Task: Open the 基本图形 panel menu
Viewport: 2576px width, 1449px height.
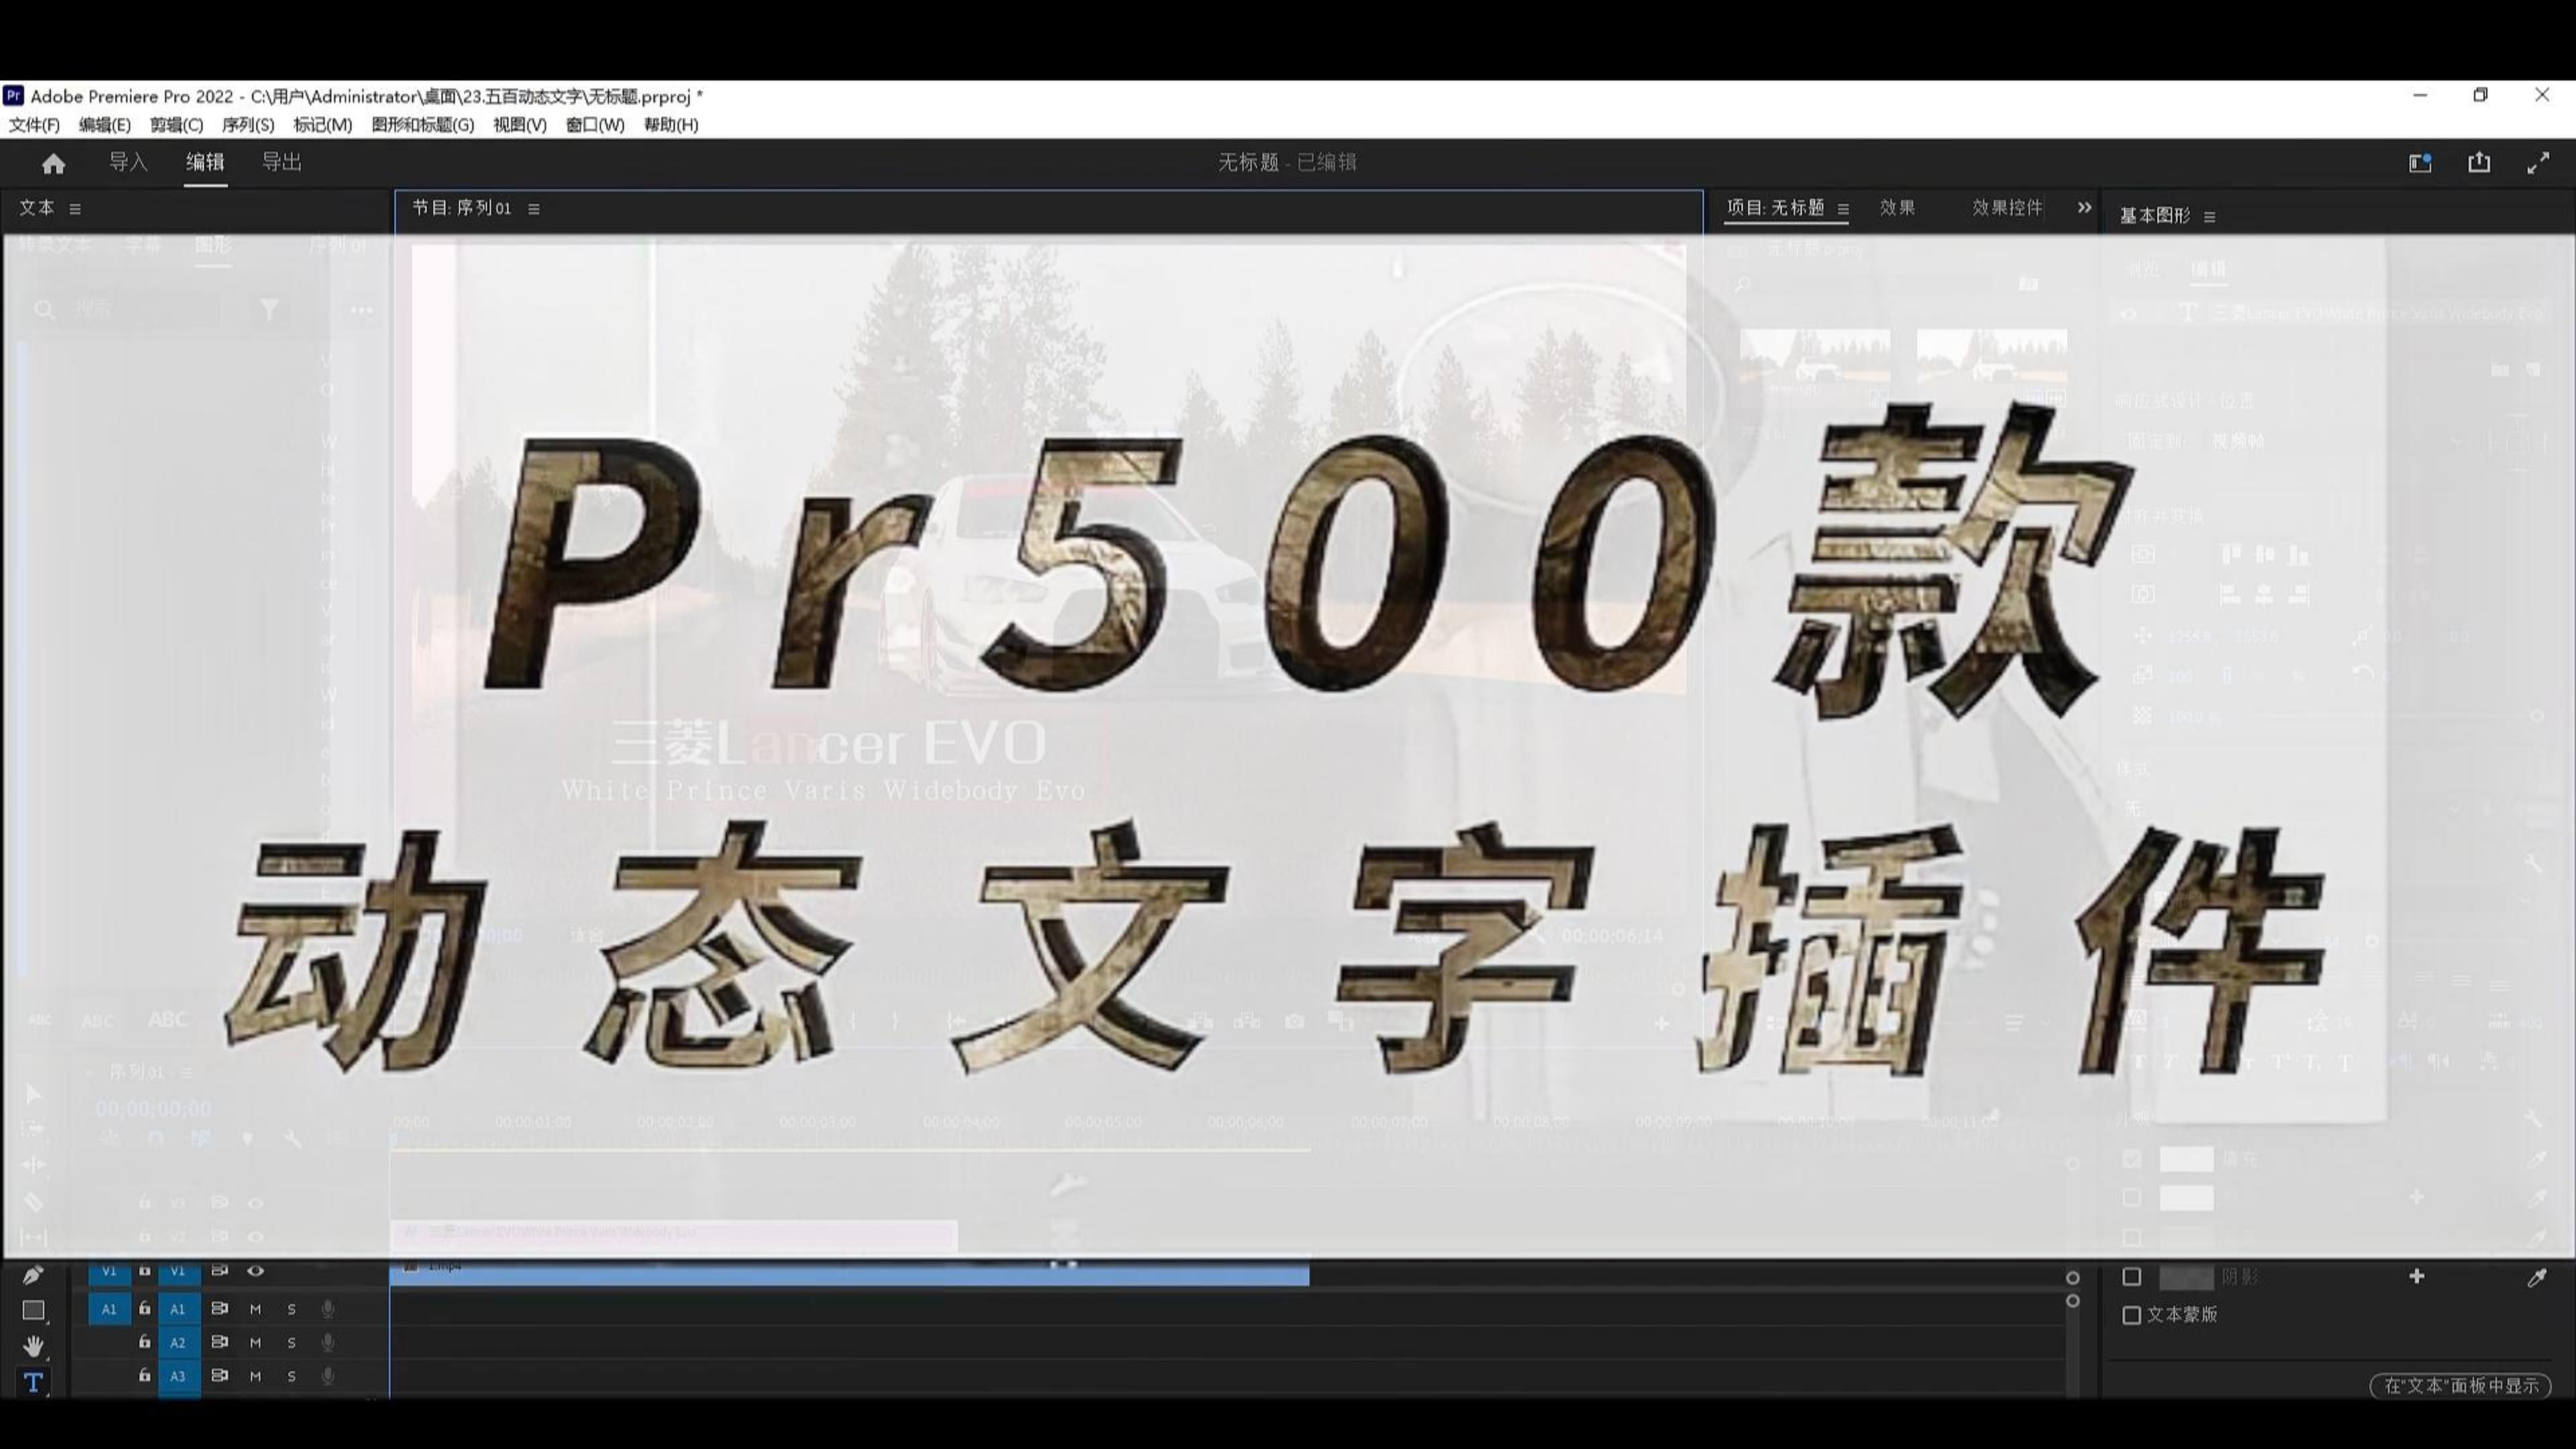Action: 2209,217
